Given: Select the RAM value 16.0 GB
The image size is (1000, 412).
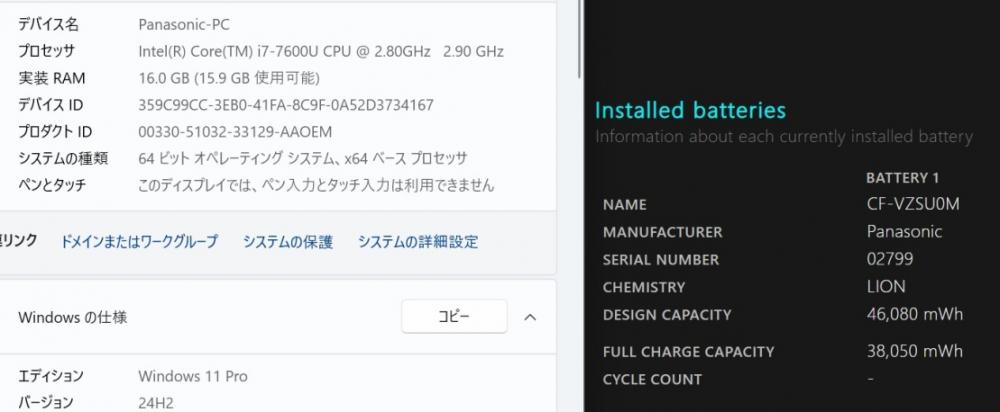Looking at the screenshot, I should 229,78.
